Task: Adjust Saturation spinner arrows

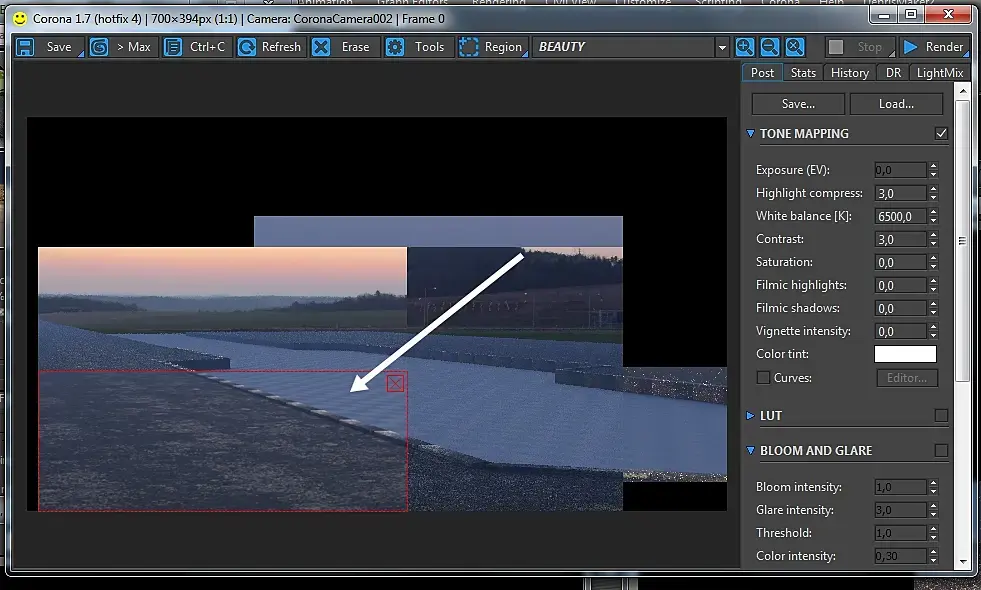Action: pyautogui.click(x=933, y=262)
